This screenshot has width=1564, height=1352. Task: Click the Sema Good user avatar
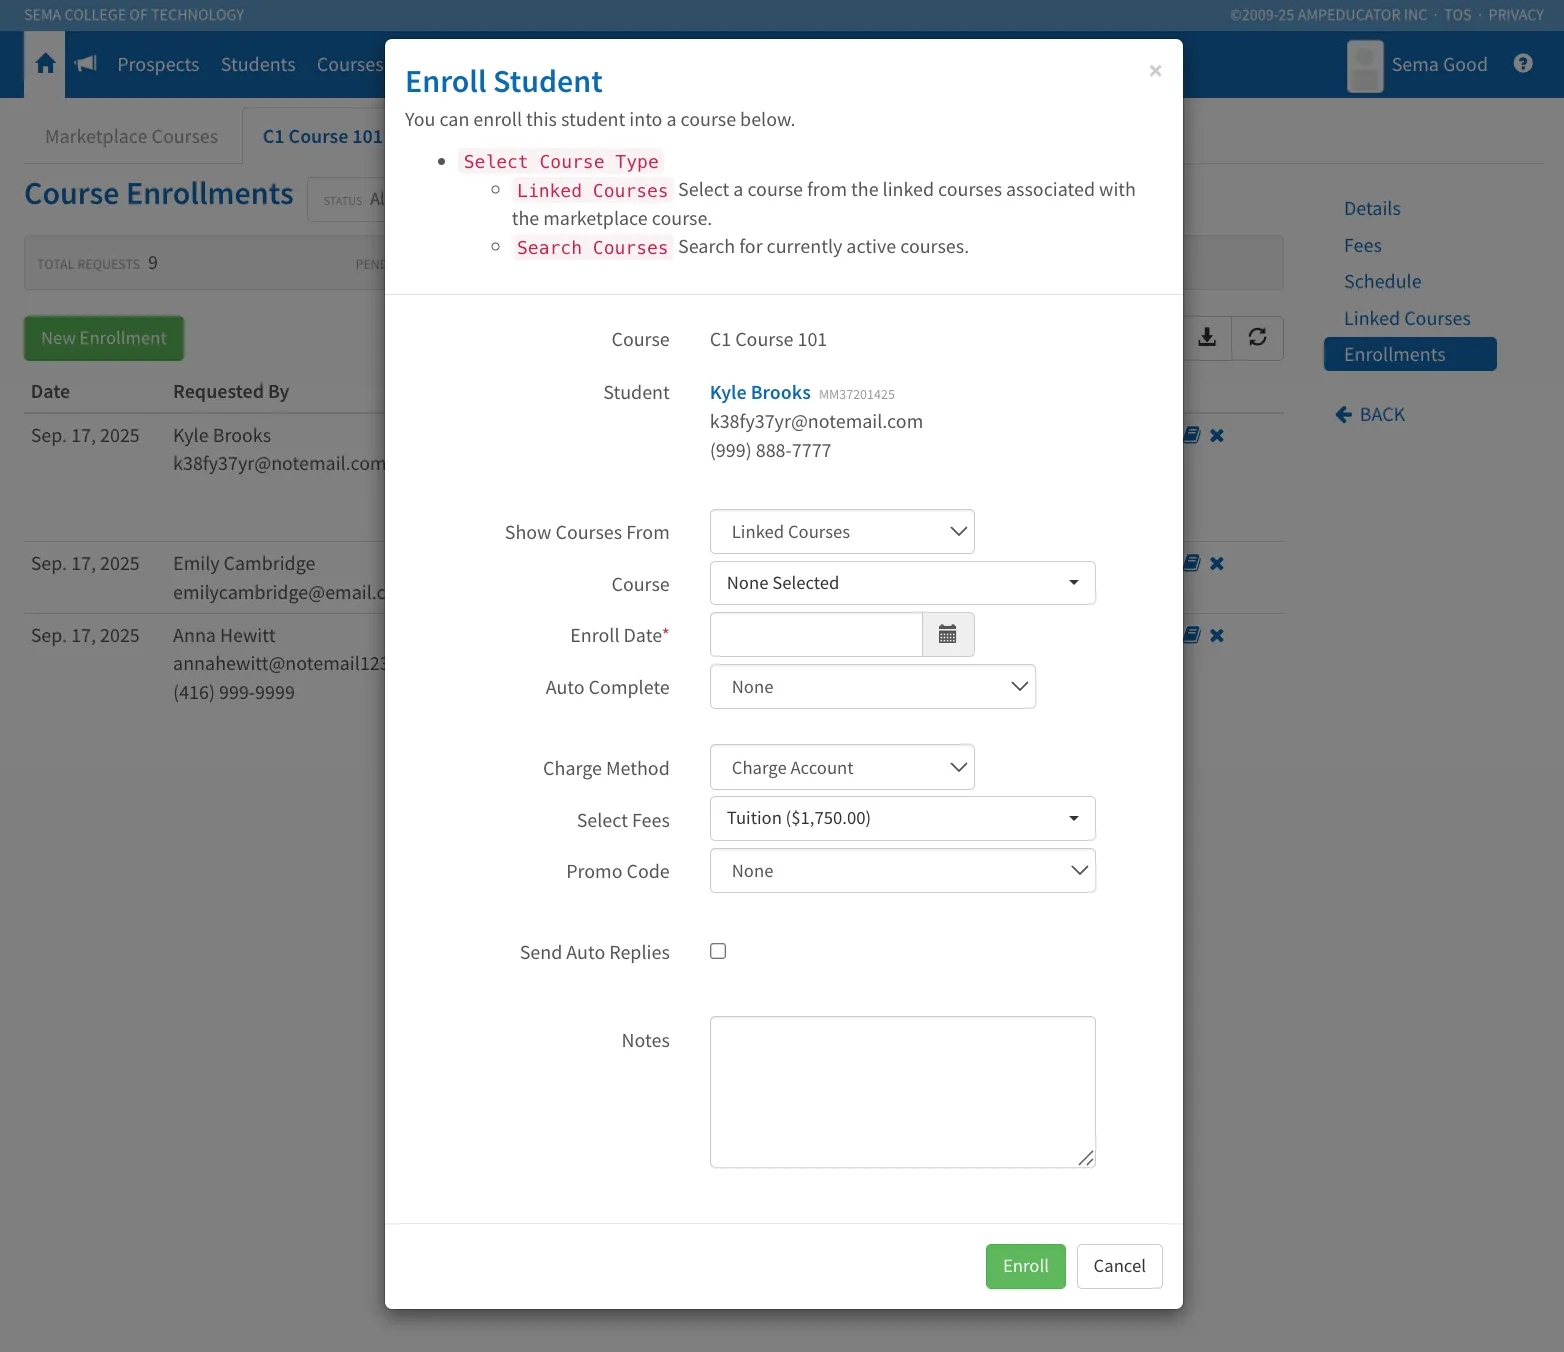click(1365, 66)
